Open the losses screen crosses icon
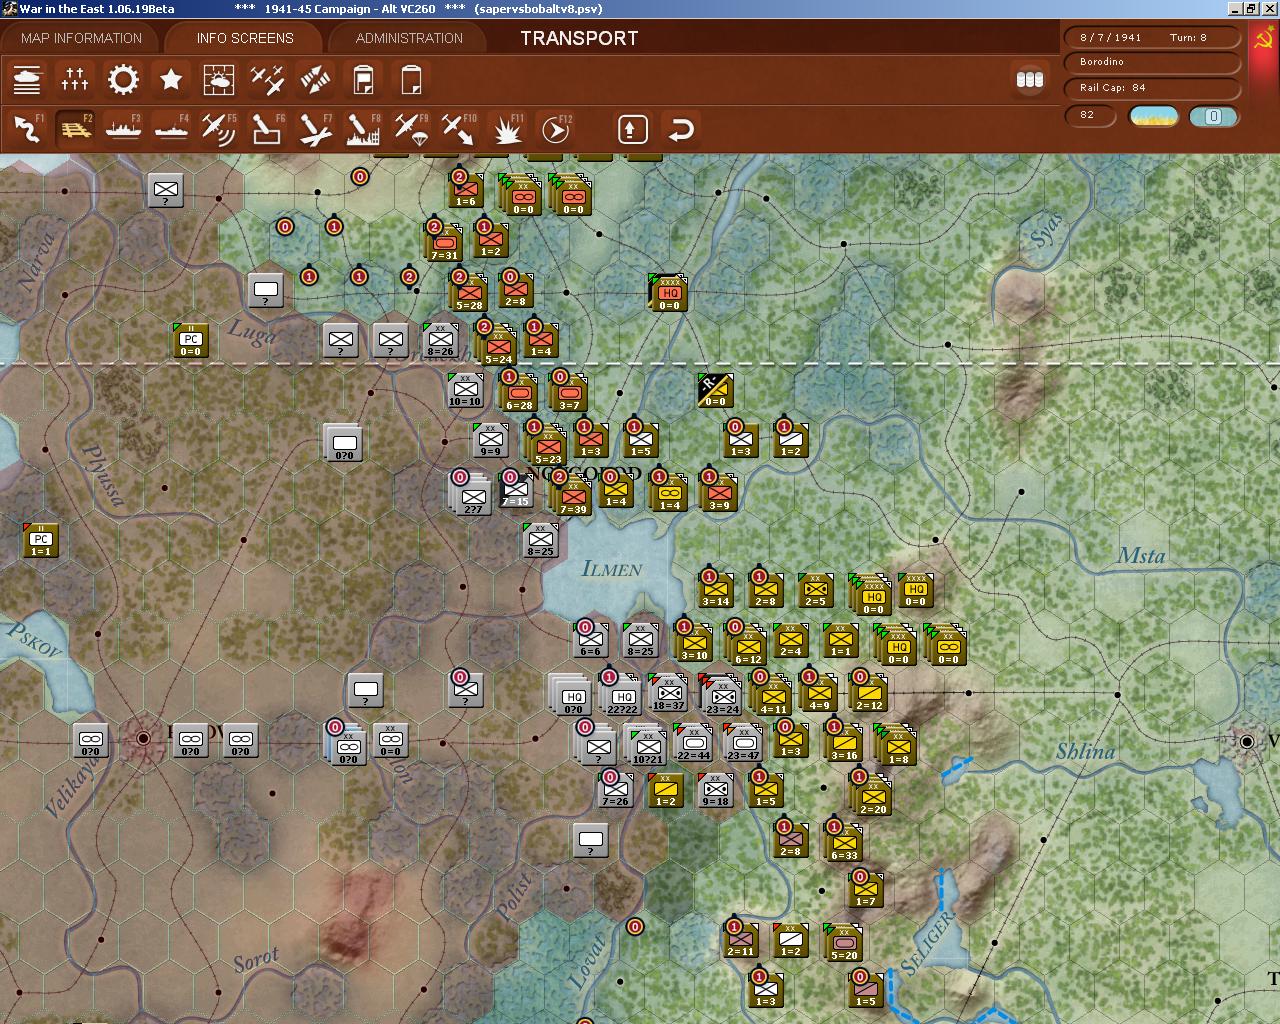The height and width of the screenshot is (1024, 1280). tap(75, 79)
